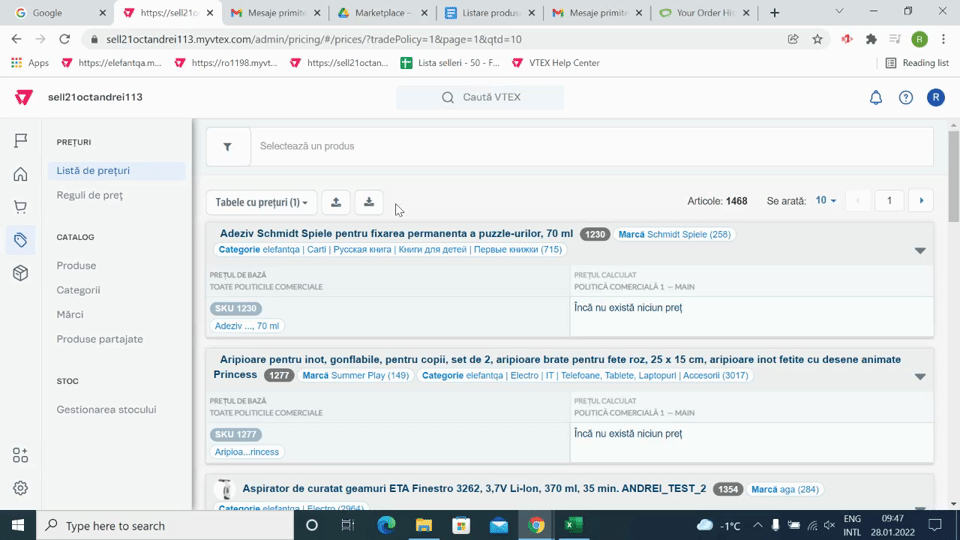Screen dimensions: 960x540
Task: Click the filter funnel icon
Action: (x=228, y=147)
